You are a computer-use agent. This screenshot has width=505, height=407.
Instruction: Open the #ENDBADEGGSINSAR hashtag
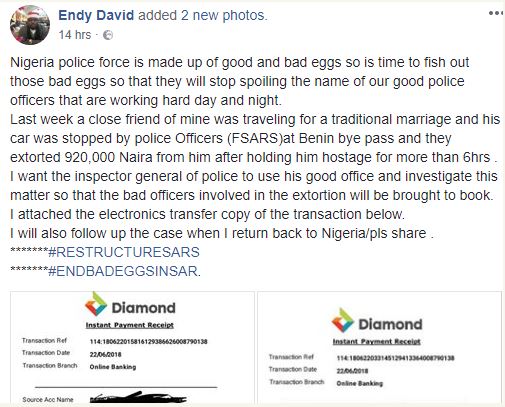(123, 271)
